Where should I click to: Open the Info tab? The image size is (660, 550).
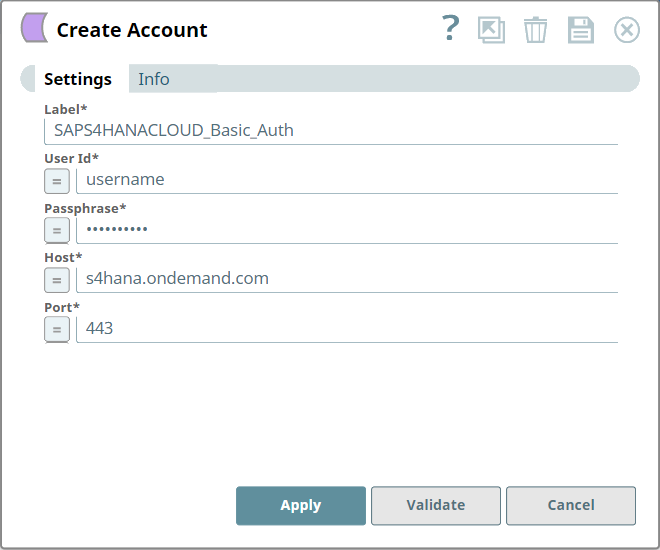pyautogui.click(x=154, y=79)
